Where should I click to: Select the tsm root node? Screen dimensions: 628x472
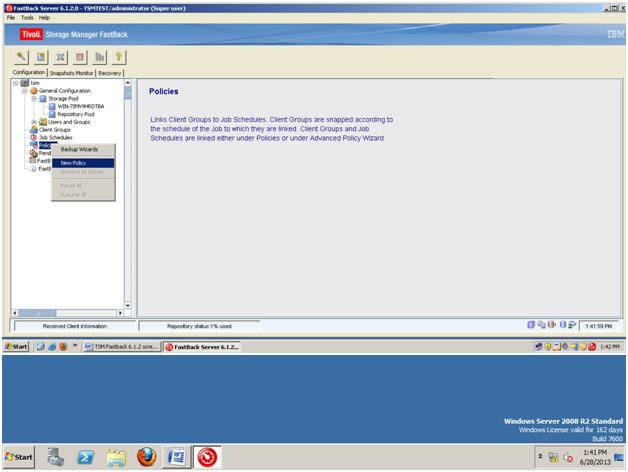point(35,83)
